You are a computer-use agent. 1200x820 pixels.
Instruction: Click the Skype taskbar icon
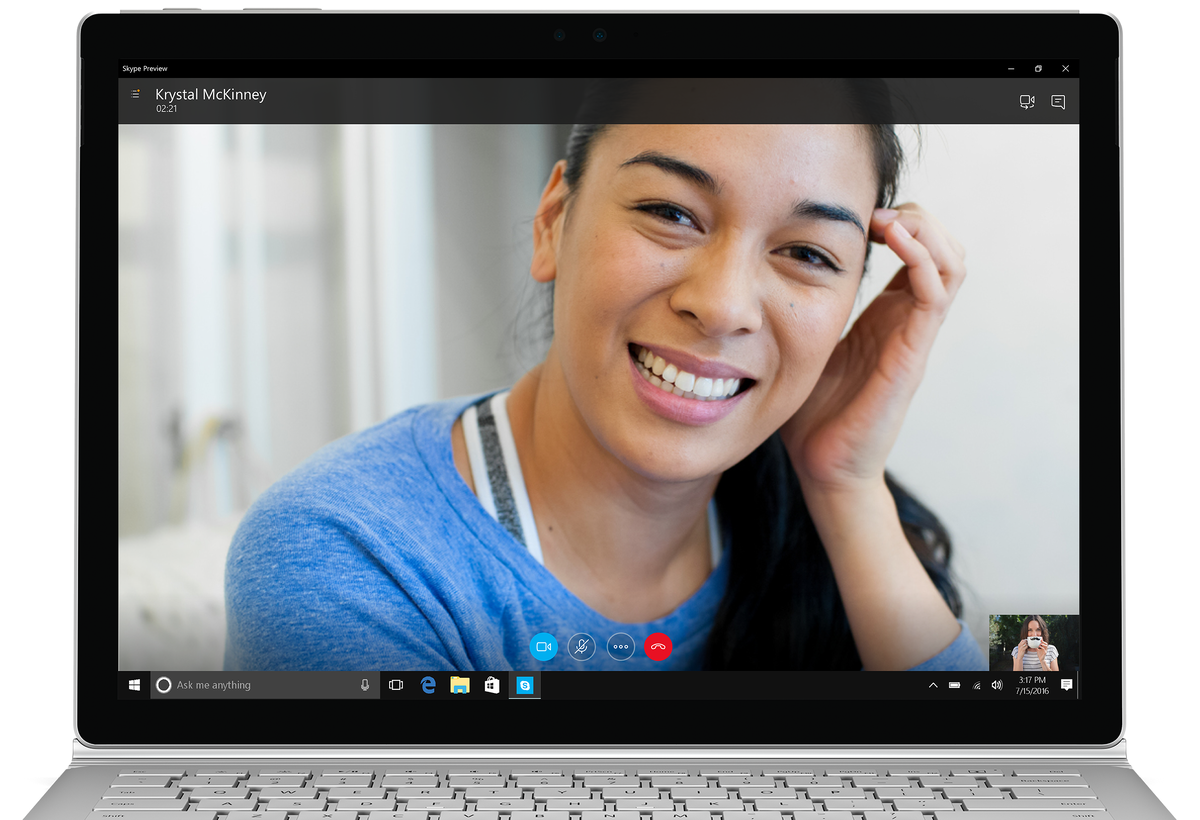pyautogui.click(x=525, y=685)
